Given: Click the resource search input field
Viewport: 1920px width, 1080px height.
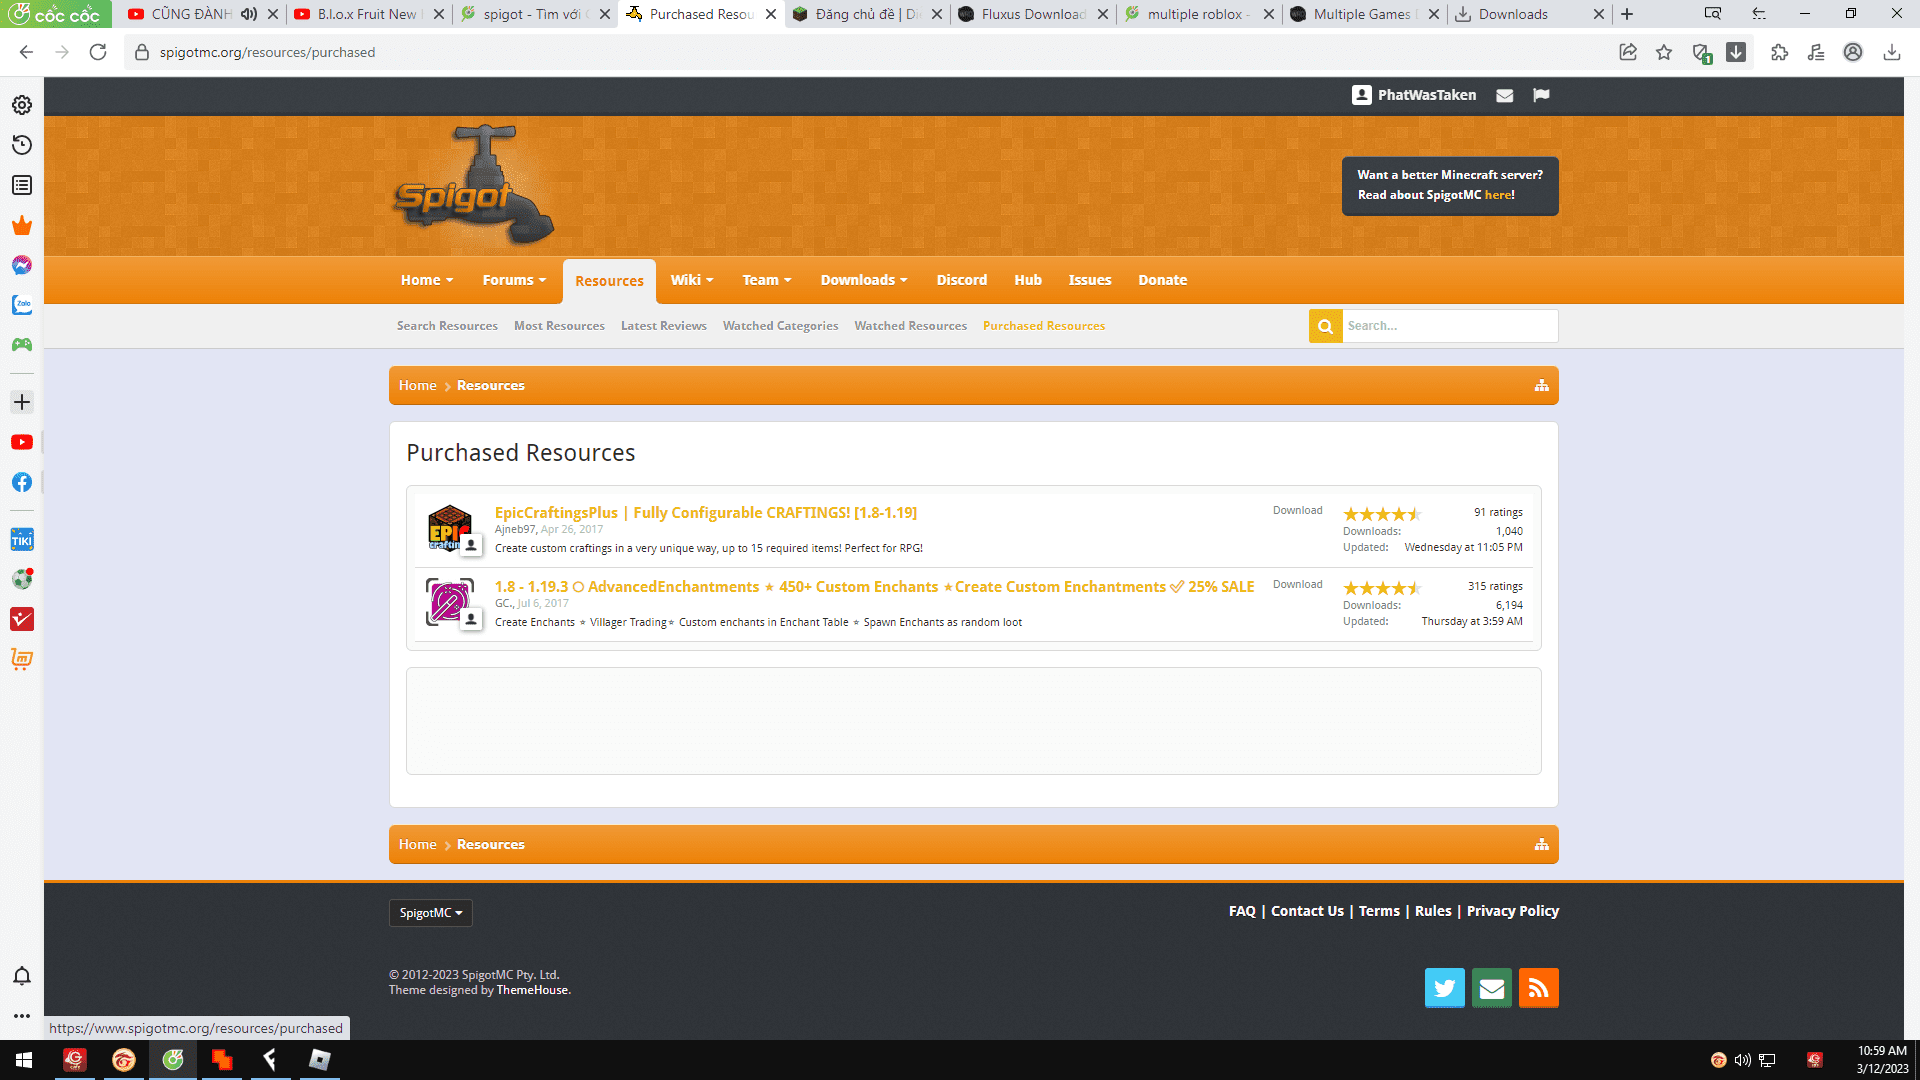Looking at the screenshot, I should 1448,326.
